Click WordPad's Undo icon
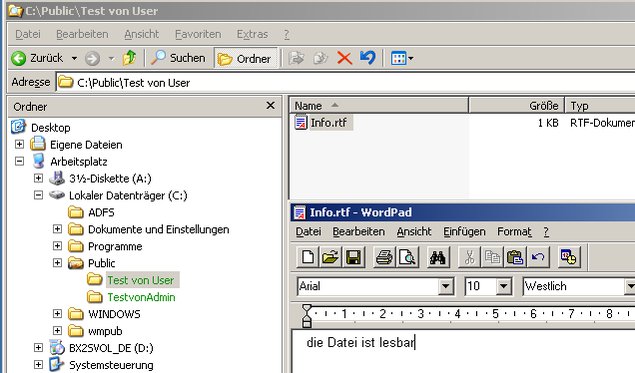 click(x=538, y=257)
